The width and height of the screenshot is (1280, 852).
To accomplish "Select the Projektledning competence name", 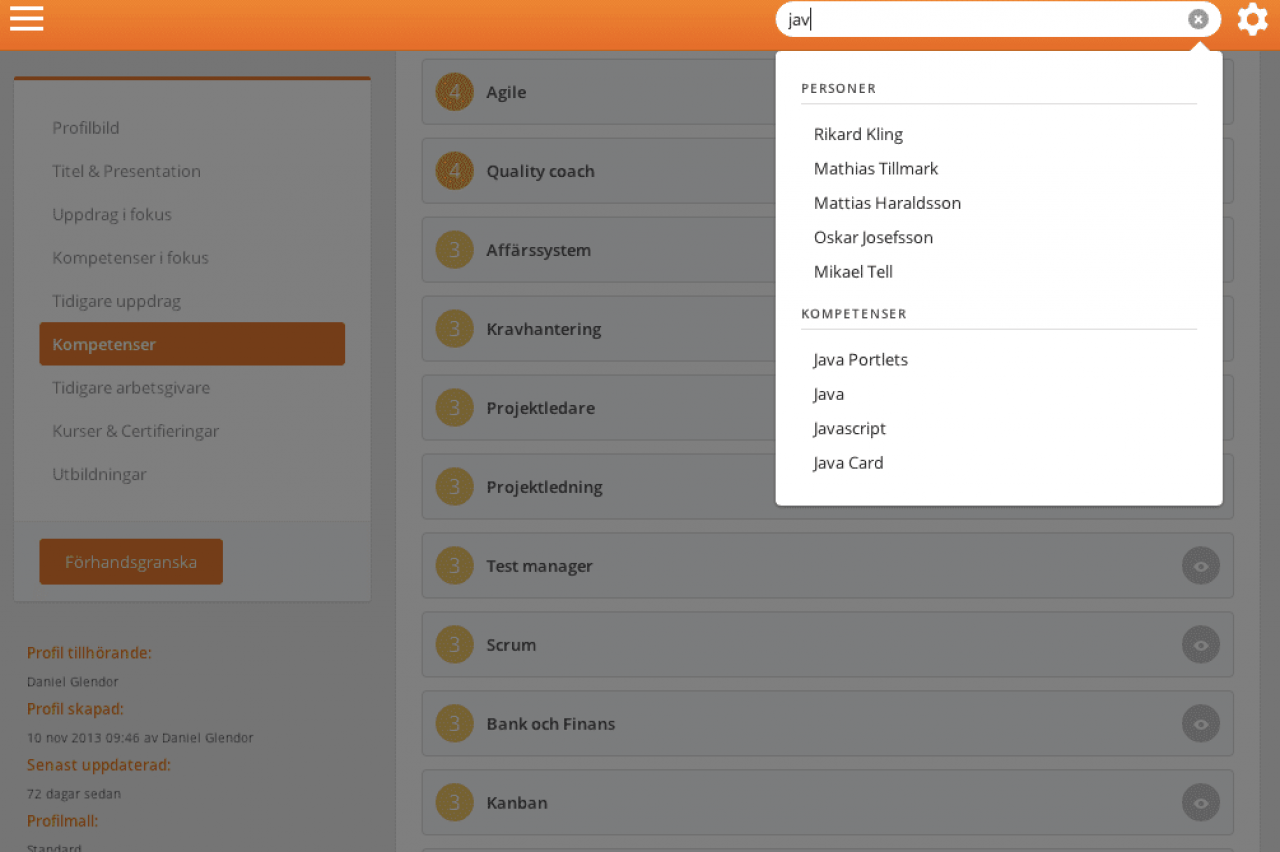I will click(544, 487).
